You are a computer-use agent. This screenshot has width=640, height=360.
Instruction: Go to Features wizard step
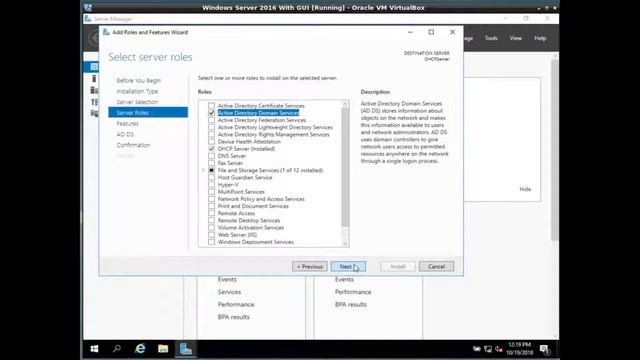[127, 124]
